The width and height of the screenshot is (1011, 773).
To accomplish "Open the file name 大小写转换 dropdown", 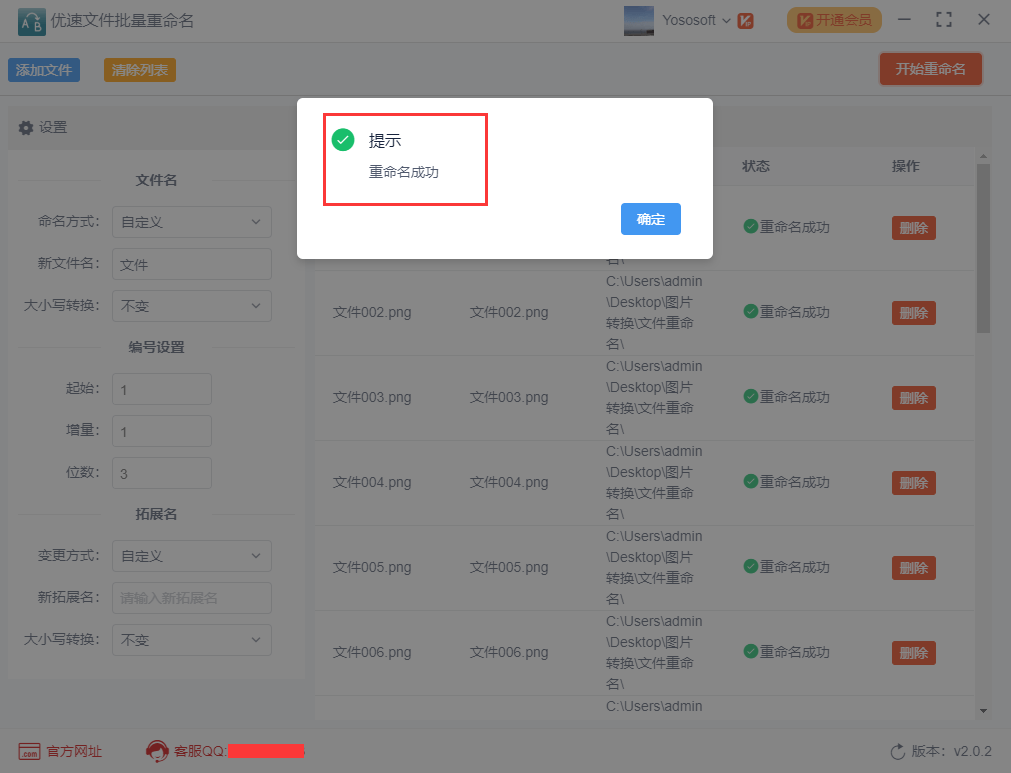I will tap(191, 306).
